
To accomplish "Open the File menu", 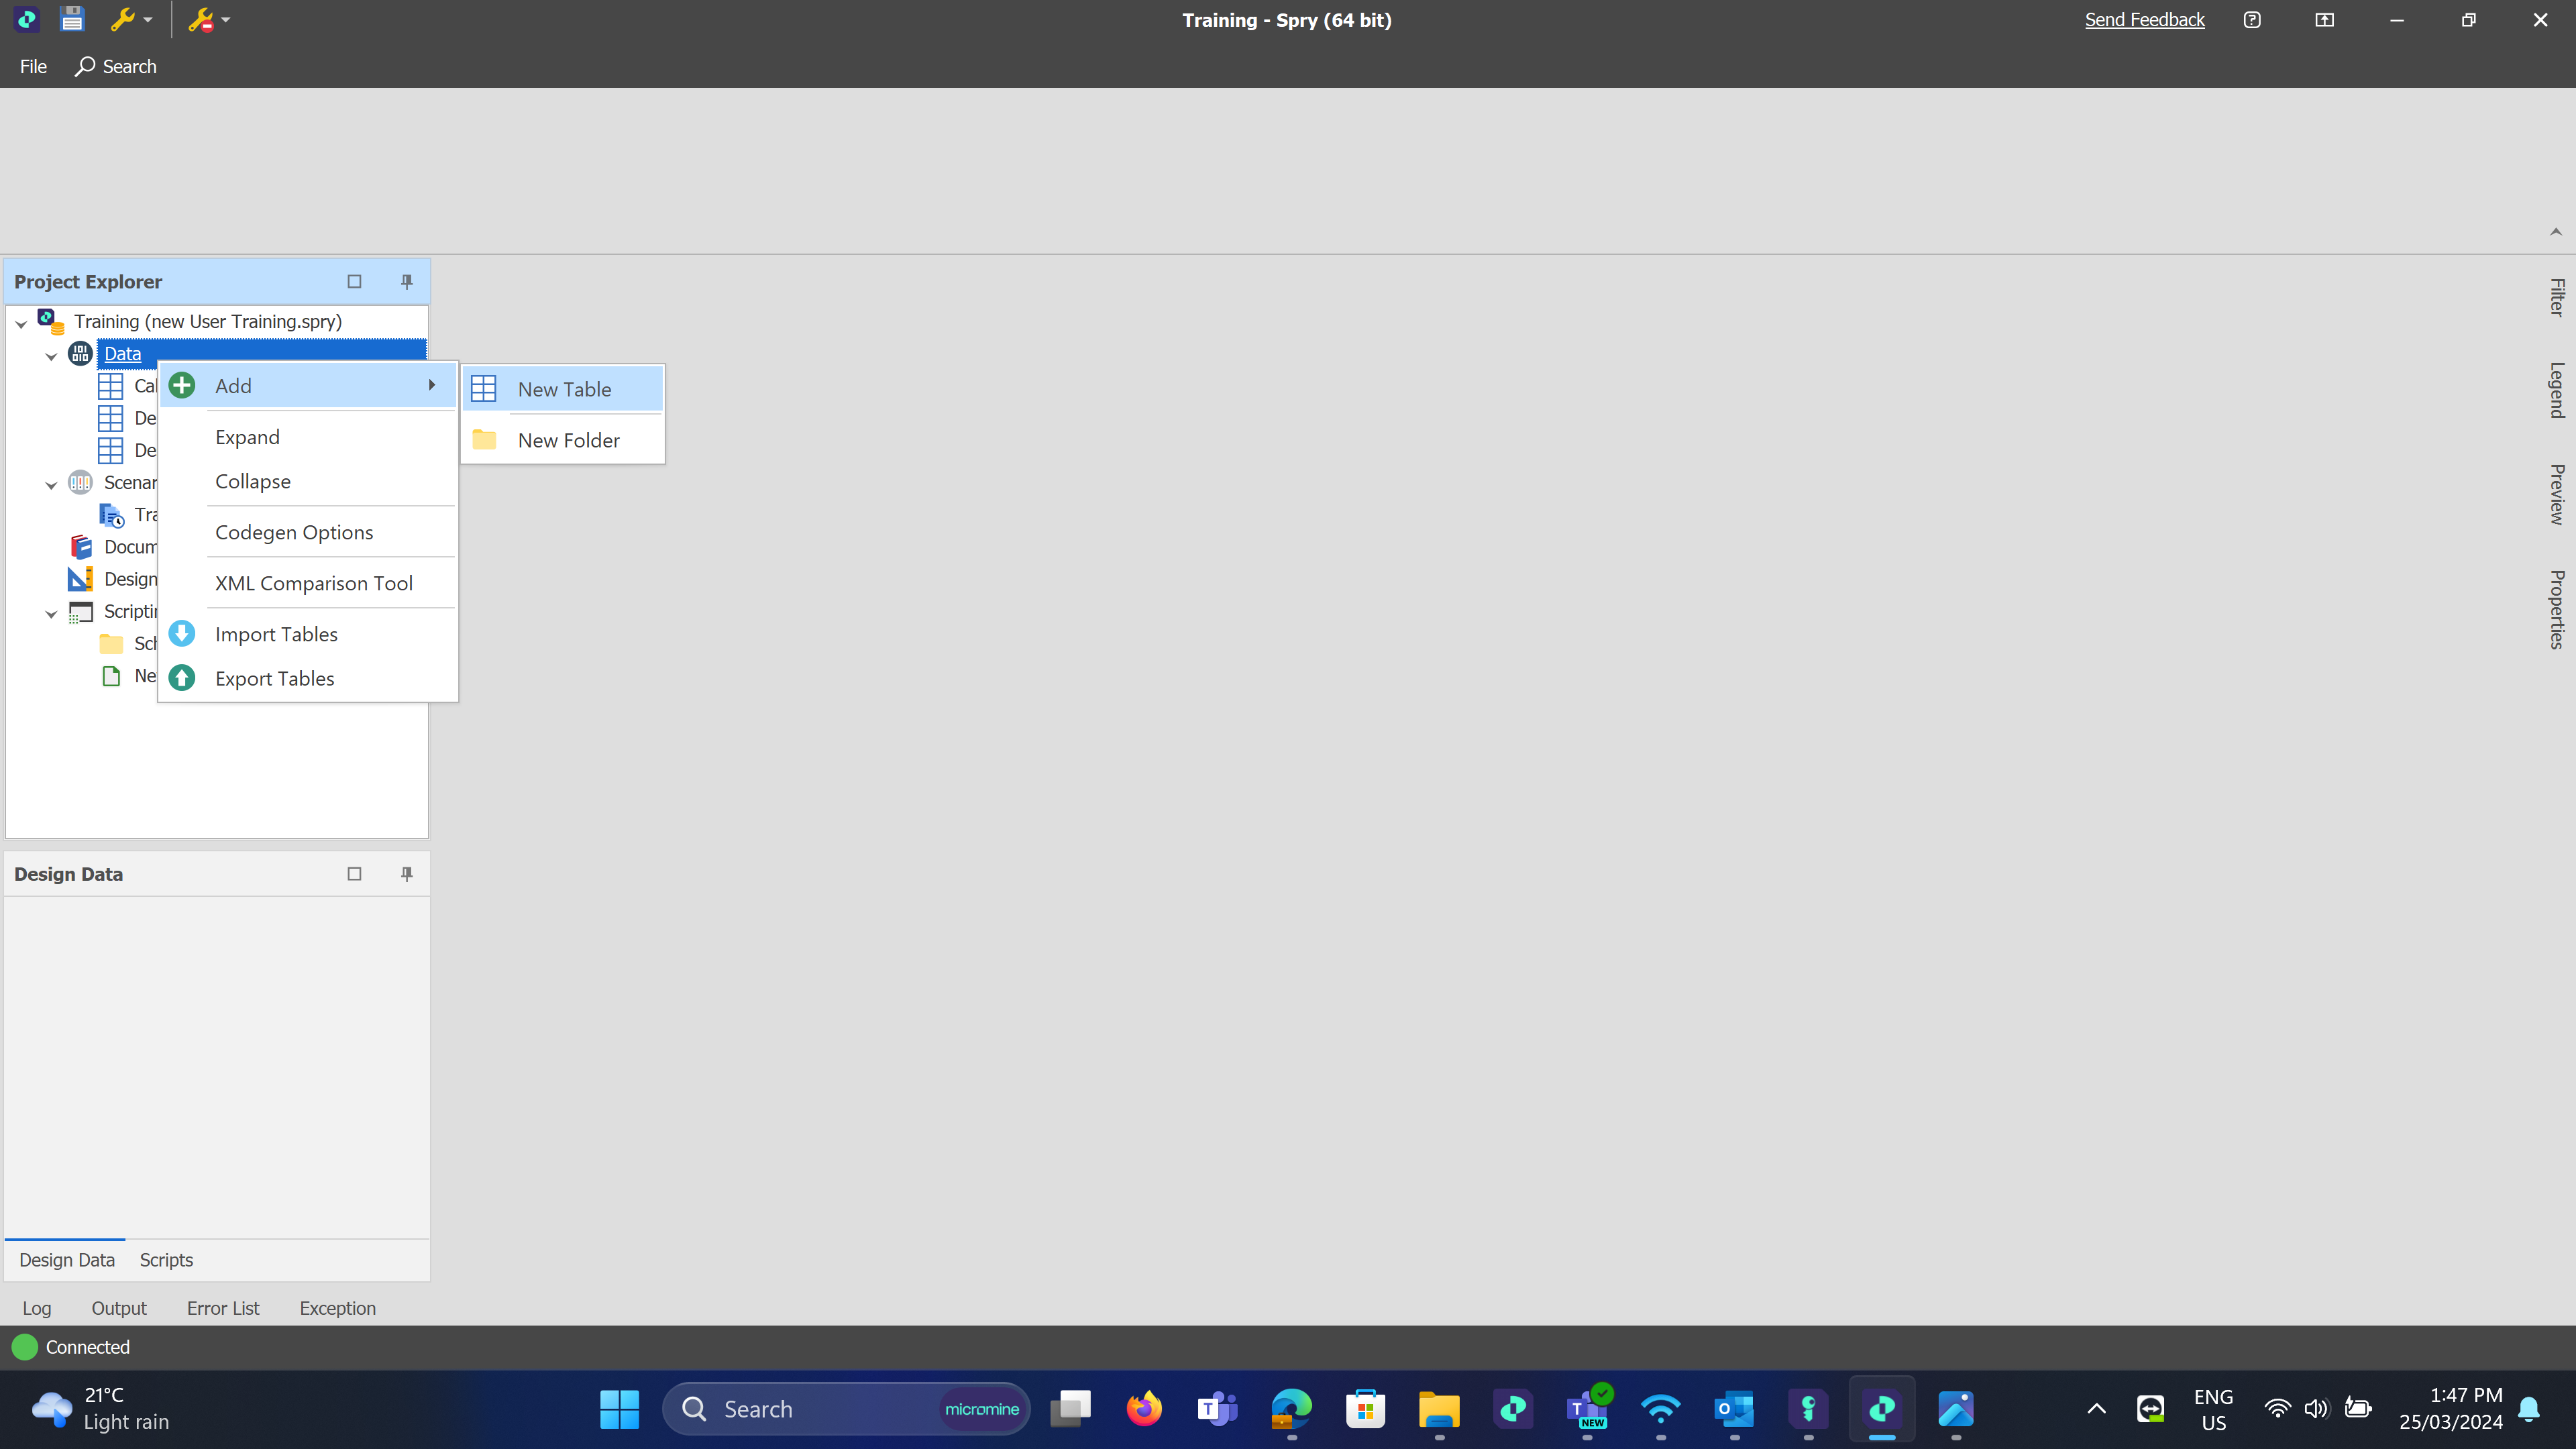I will click(33, 66).
